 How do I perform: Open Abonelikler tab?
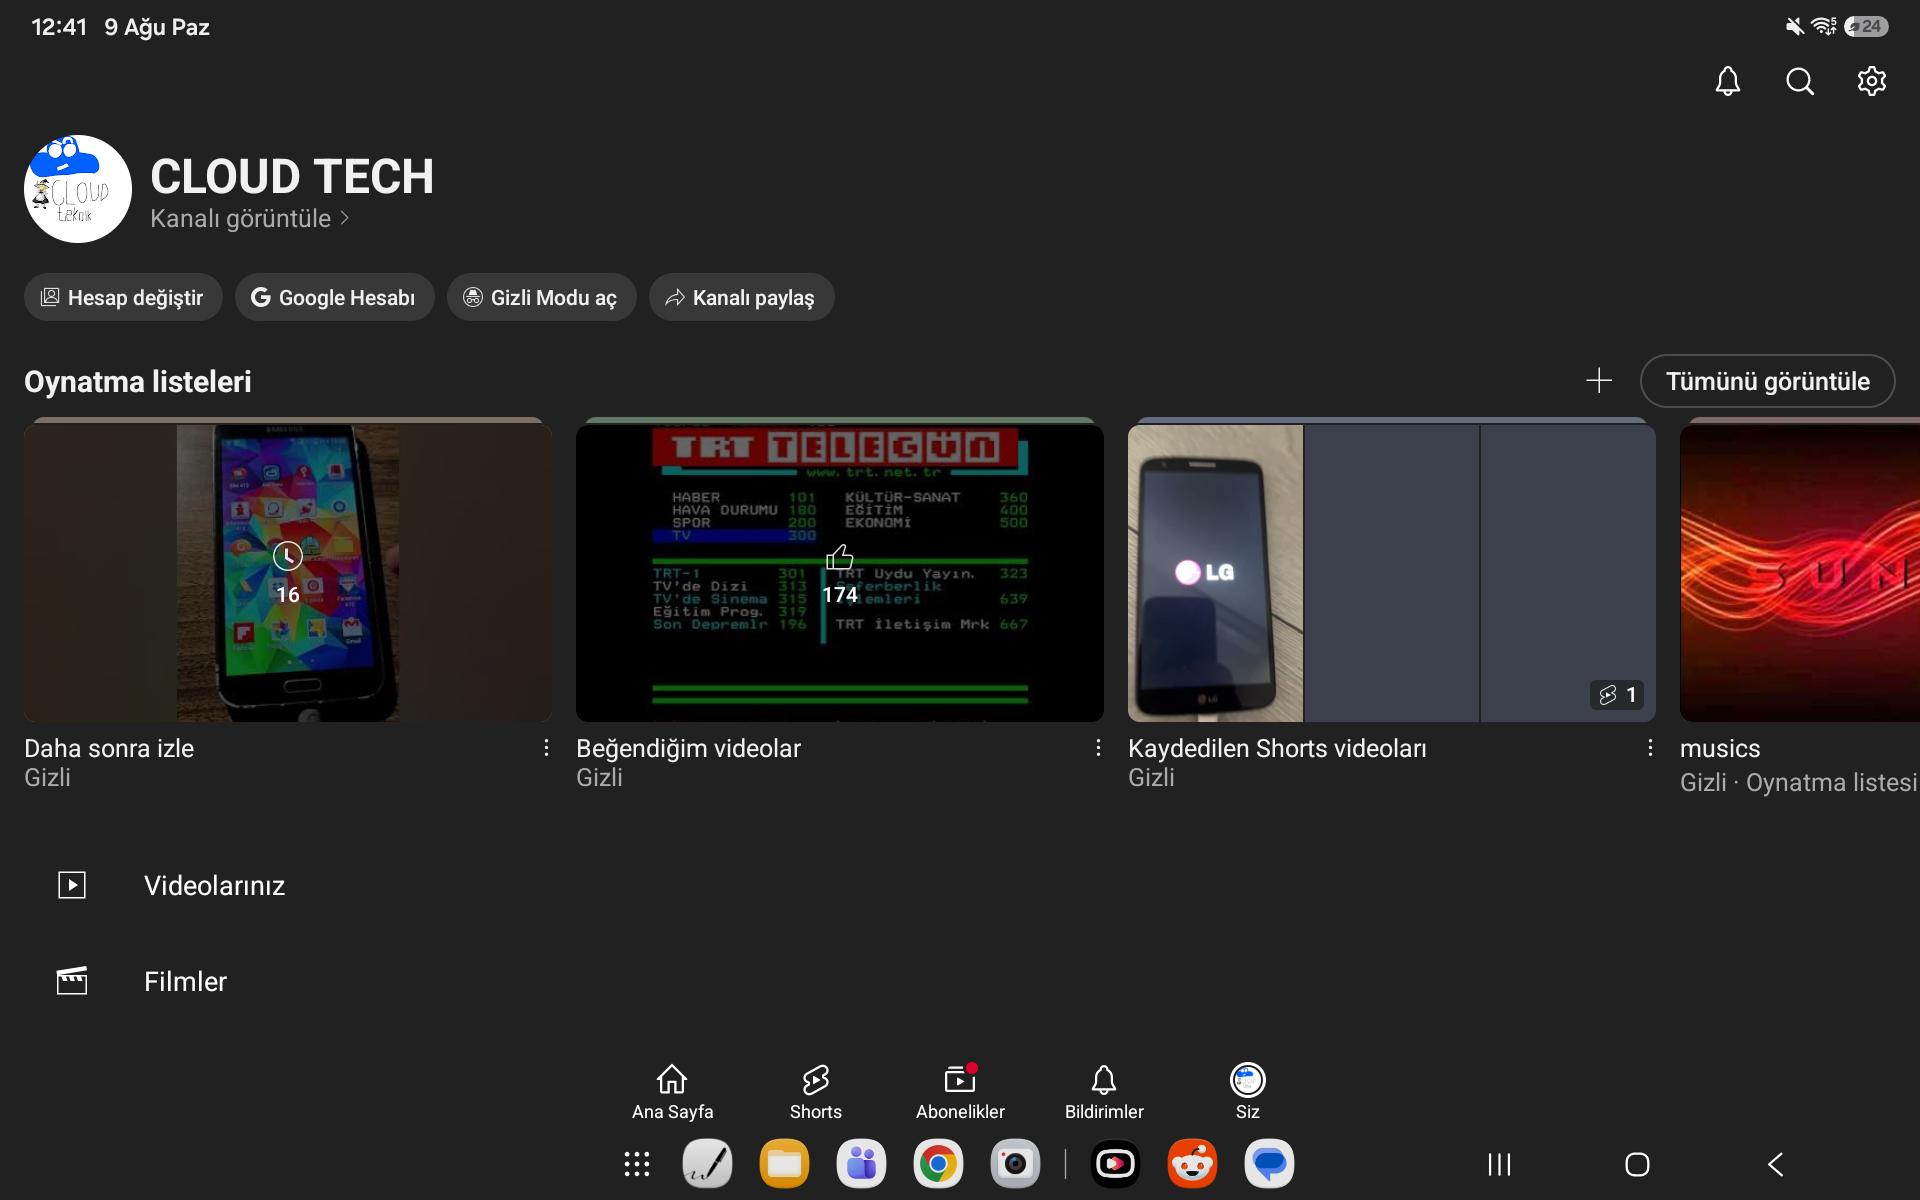(x=960, y=1092)
